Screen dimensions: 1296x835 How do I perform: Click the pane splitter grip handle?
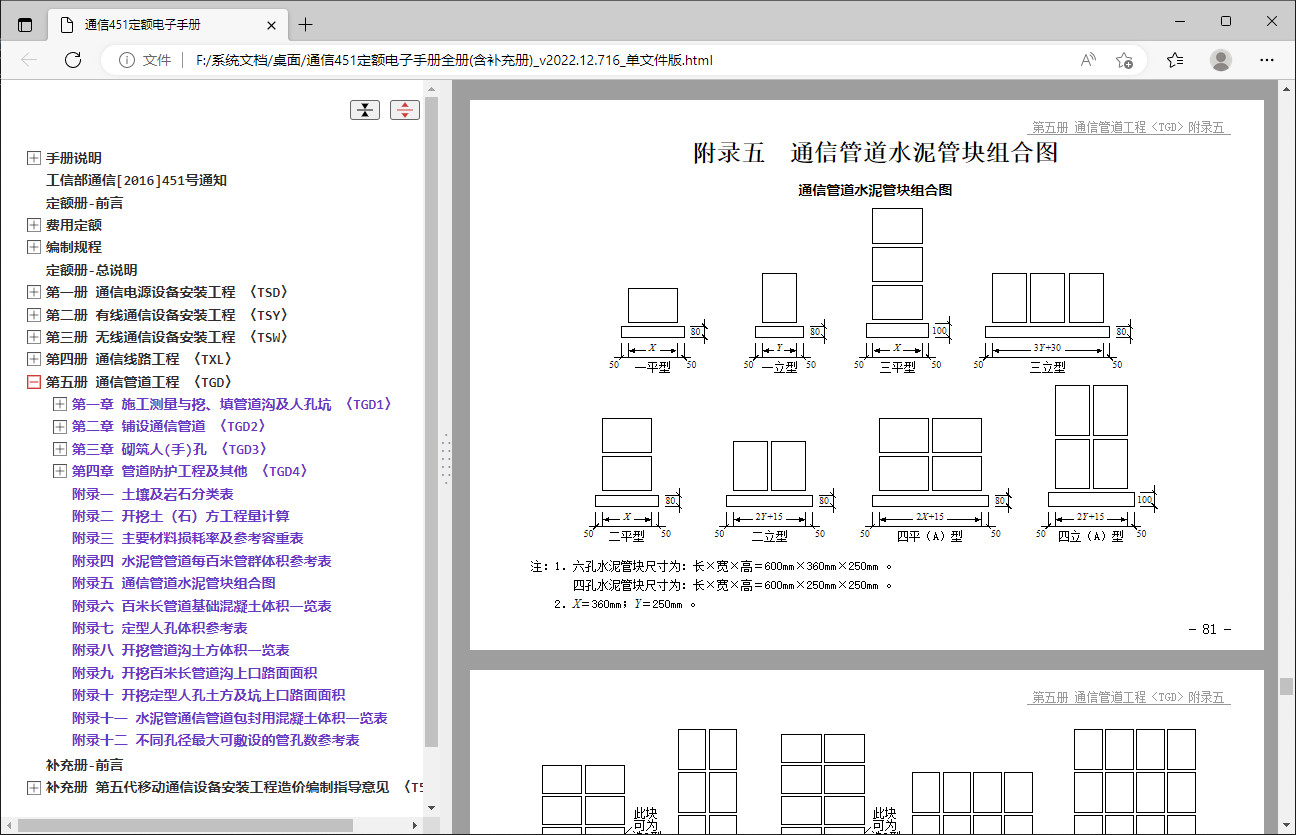point(446,460)
